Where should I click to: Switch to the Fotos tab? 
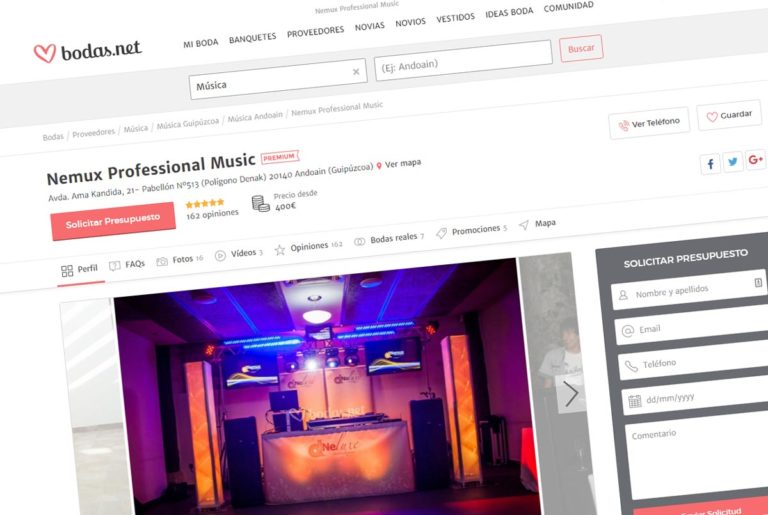[179, 260]
